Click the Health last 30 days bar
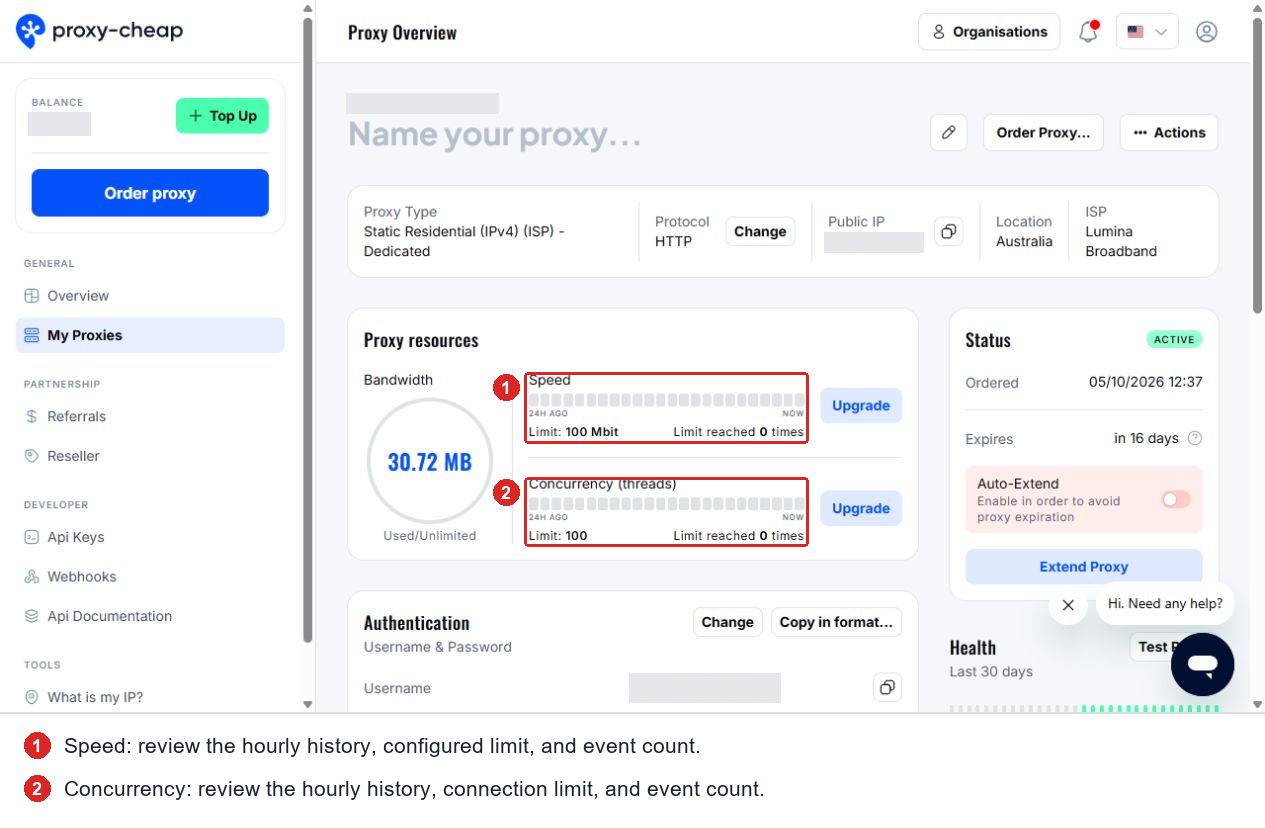Viewport: 1265px width, 828px height. [1084, 708]
